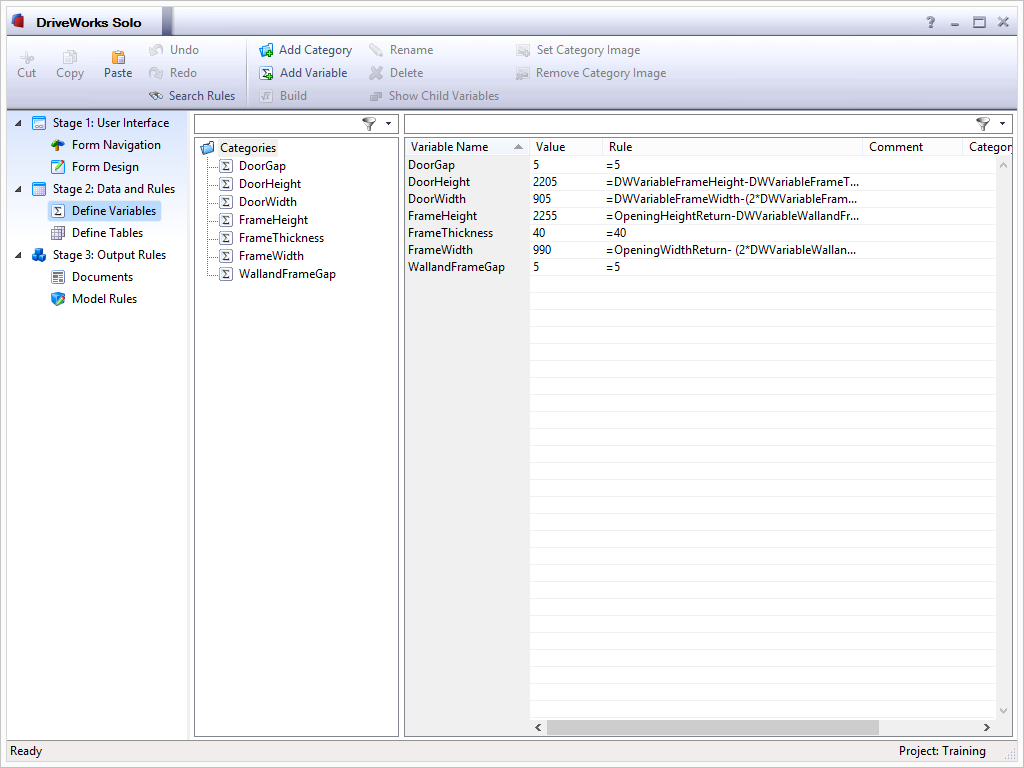The height and width of the screenshot is (768, 1024).
Task: Click the Form Navigation signpost icon
Action: [58, 145]
